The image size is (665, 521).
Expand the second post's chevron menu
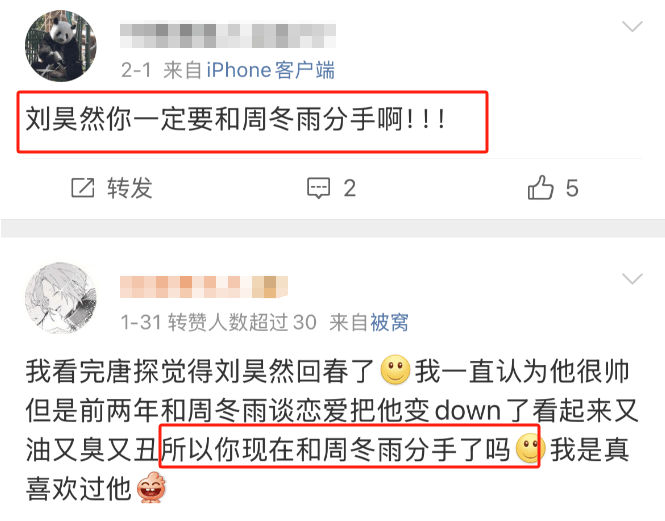(632, 279)
